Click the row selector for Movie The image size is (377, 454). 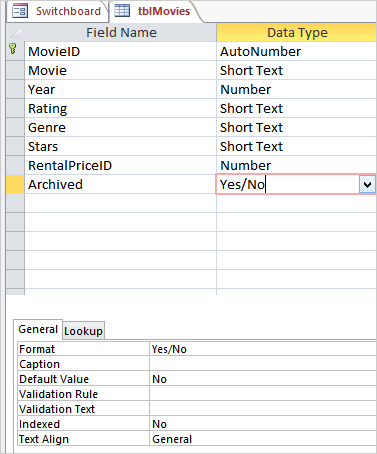15,70
